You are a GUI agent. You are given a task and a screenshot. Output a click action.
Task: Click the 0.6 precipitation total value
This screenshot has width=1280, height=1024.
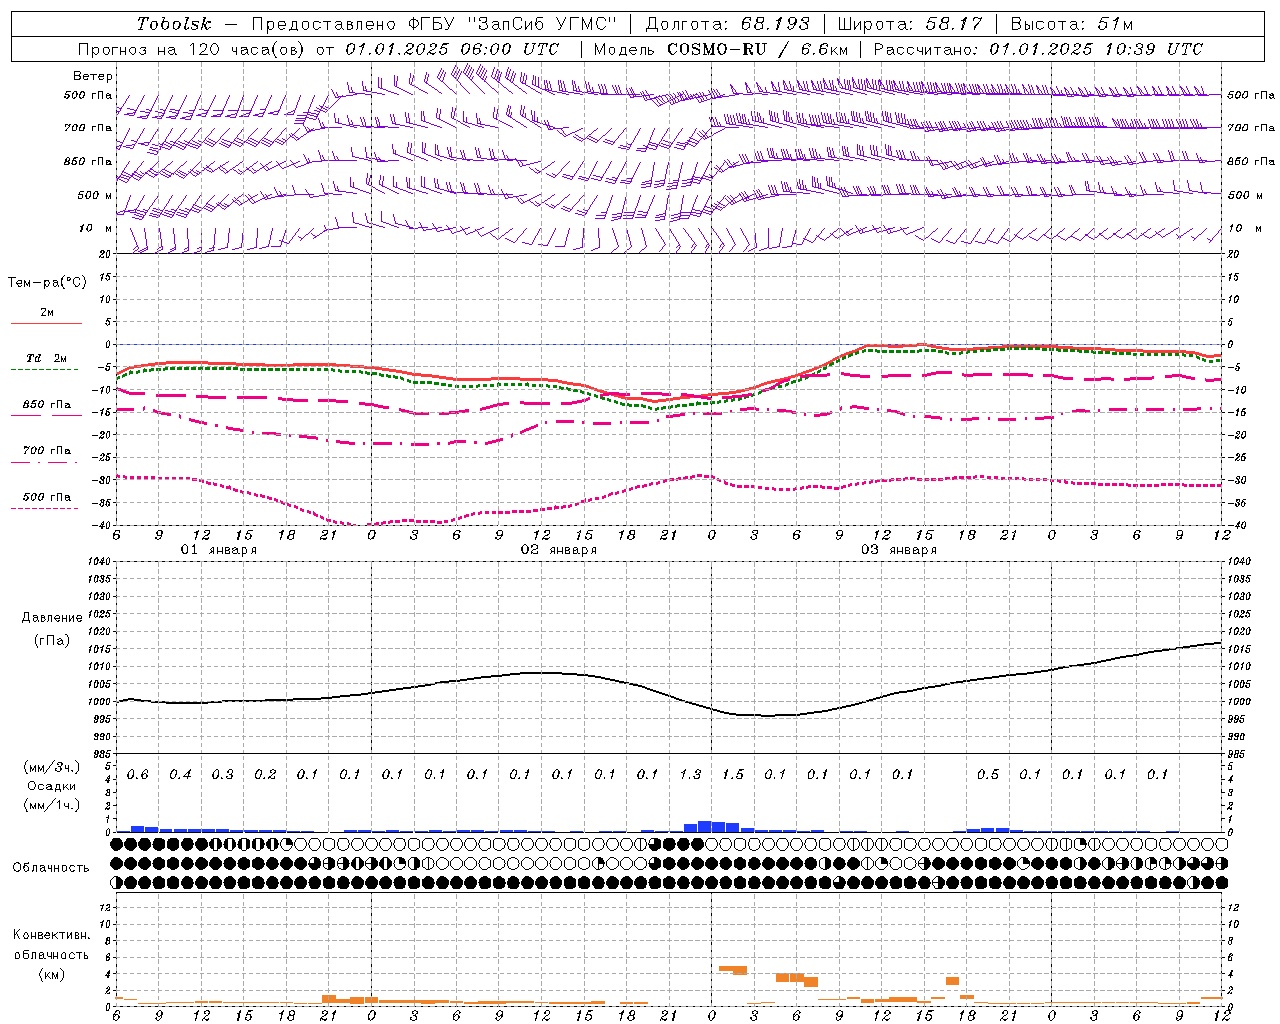(x=138, y=775)
